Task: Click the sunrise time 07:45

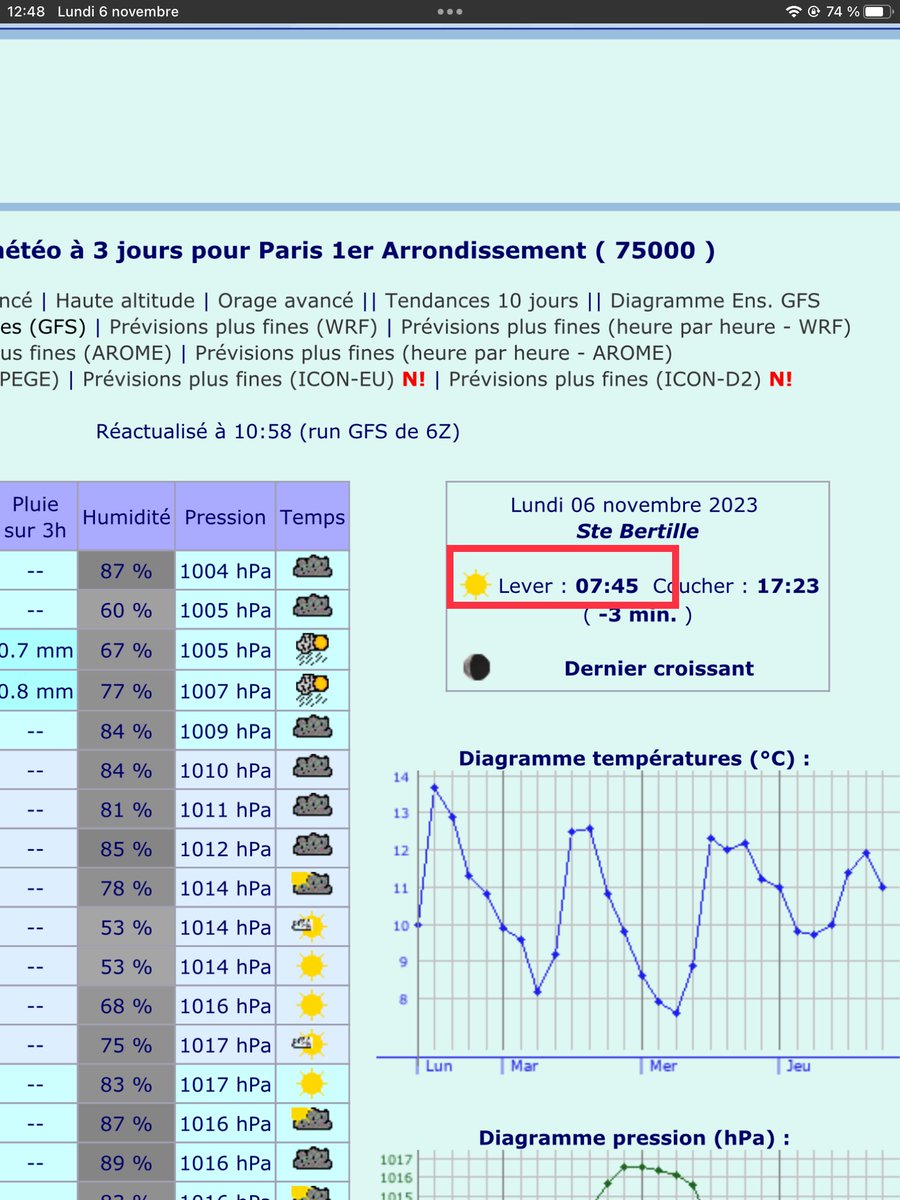Action: pos(607,586)
